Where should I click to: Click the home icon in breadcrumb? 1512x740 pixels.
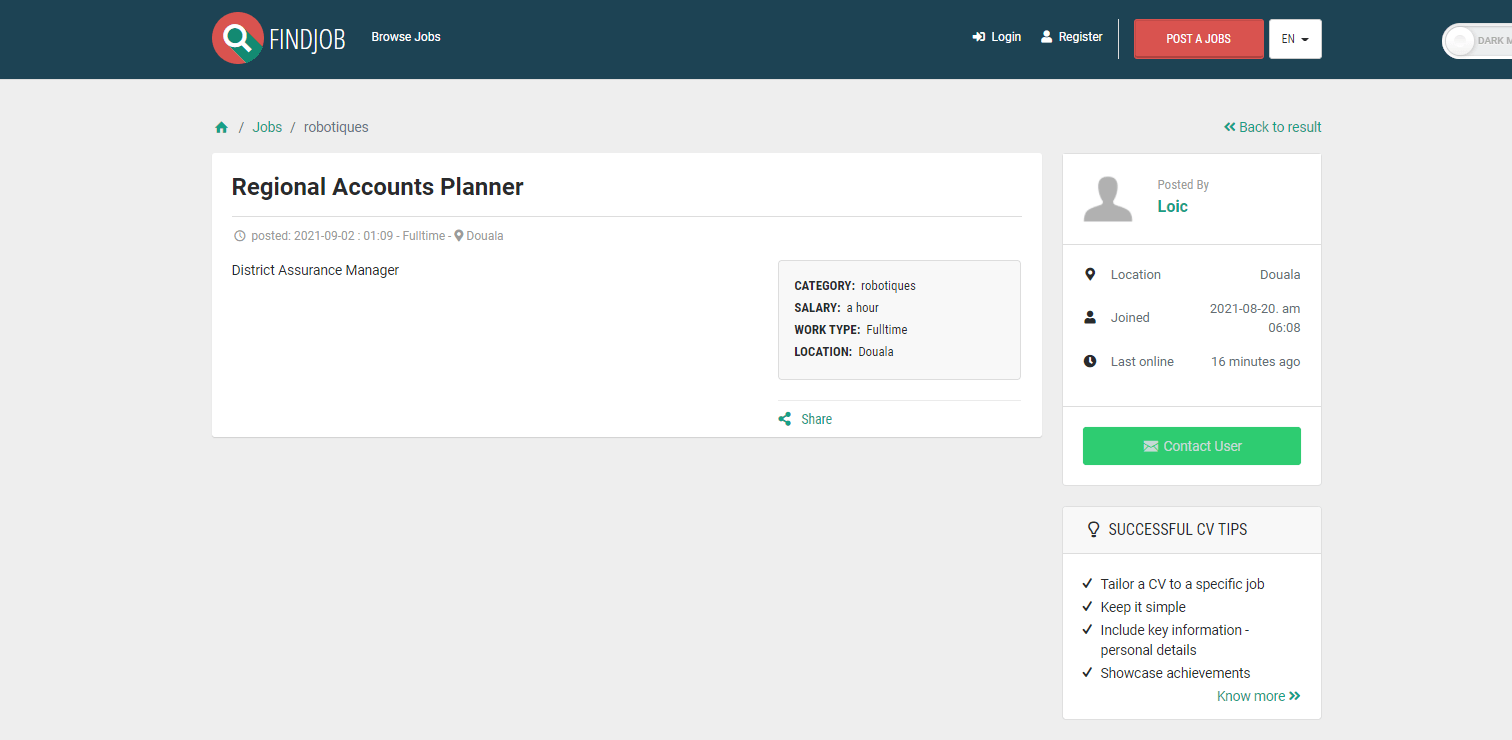pos(221,128)
